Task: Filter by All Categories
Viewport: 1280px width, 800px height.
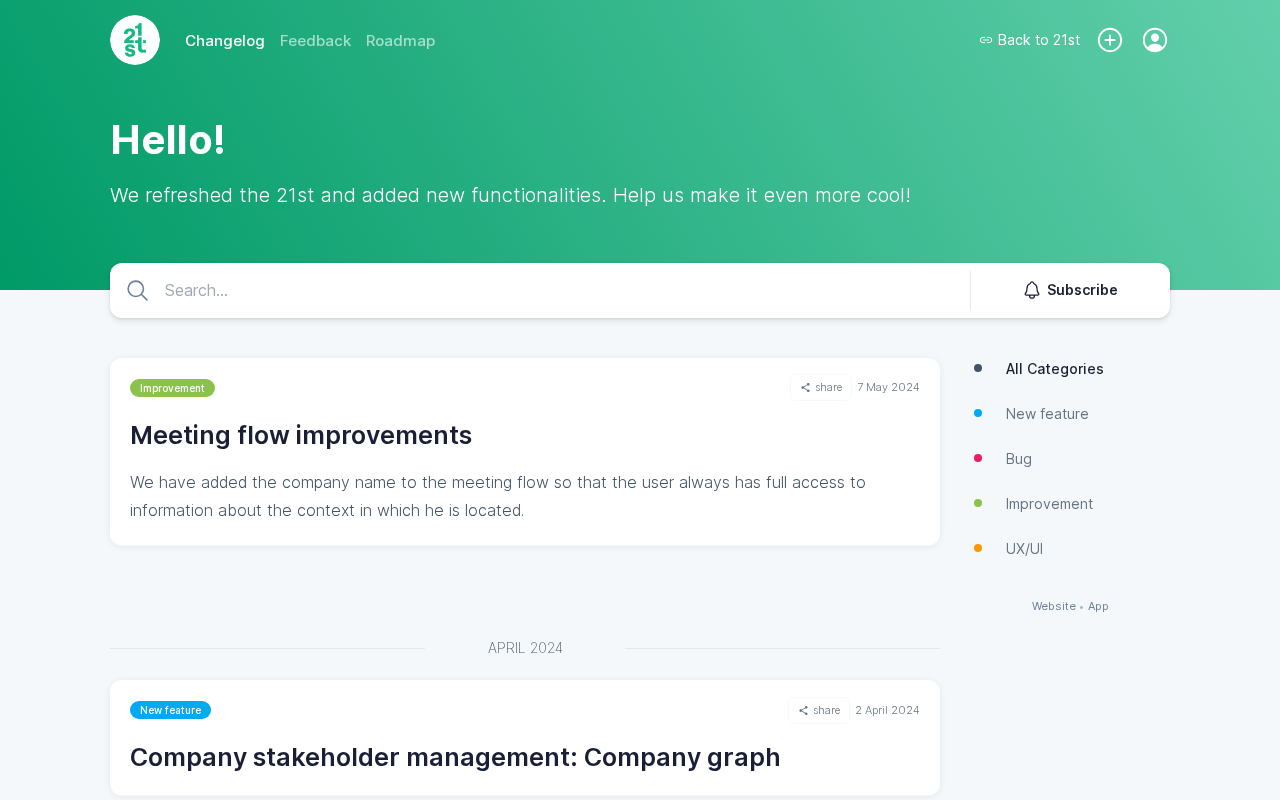Action: click(1054, 369)
